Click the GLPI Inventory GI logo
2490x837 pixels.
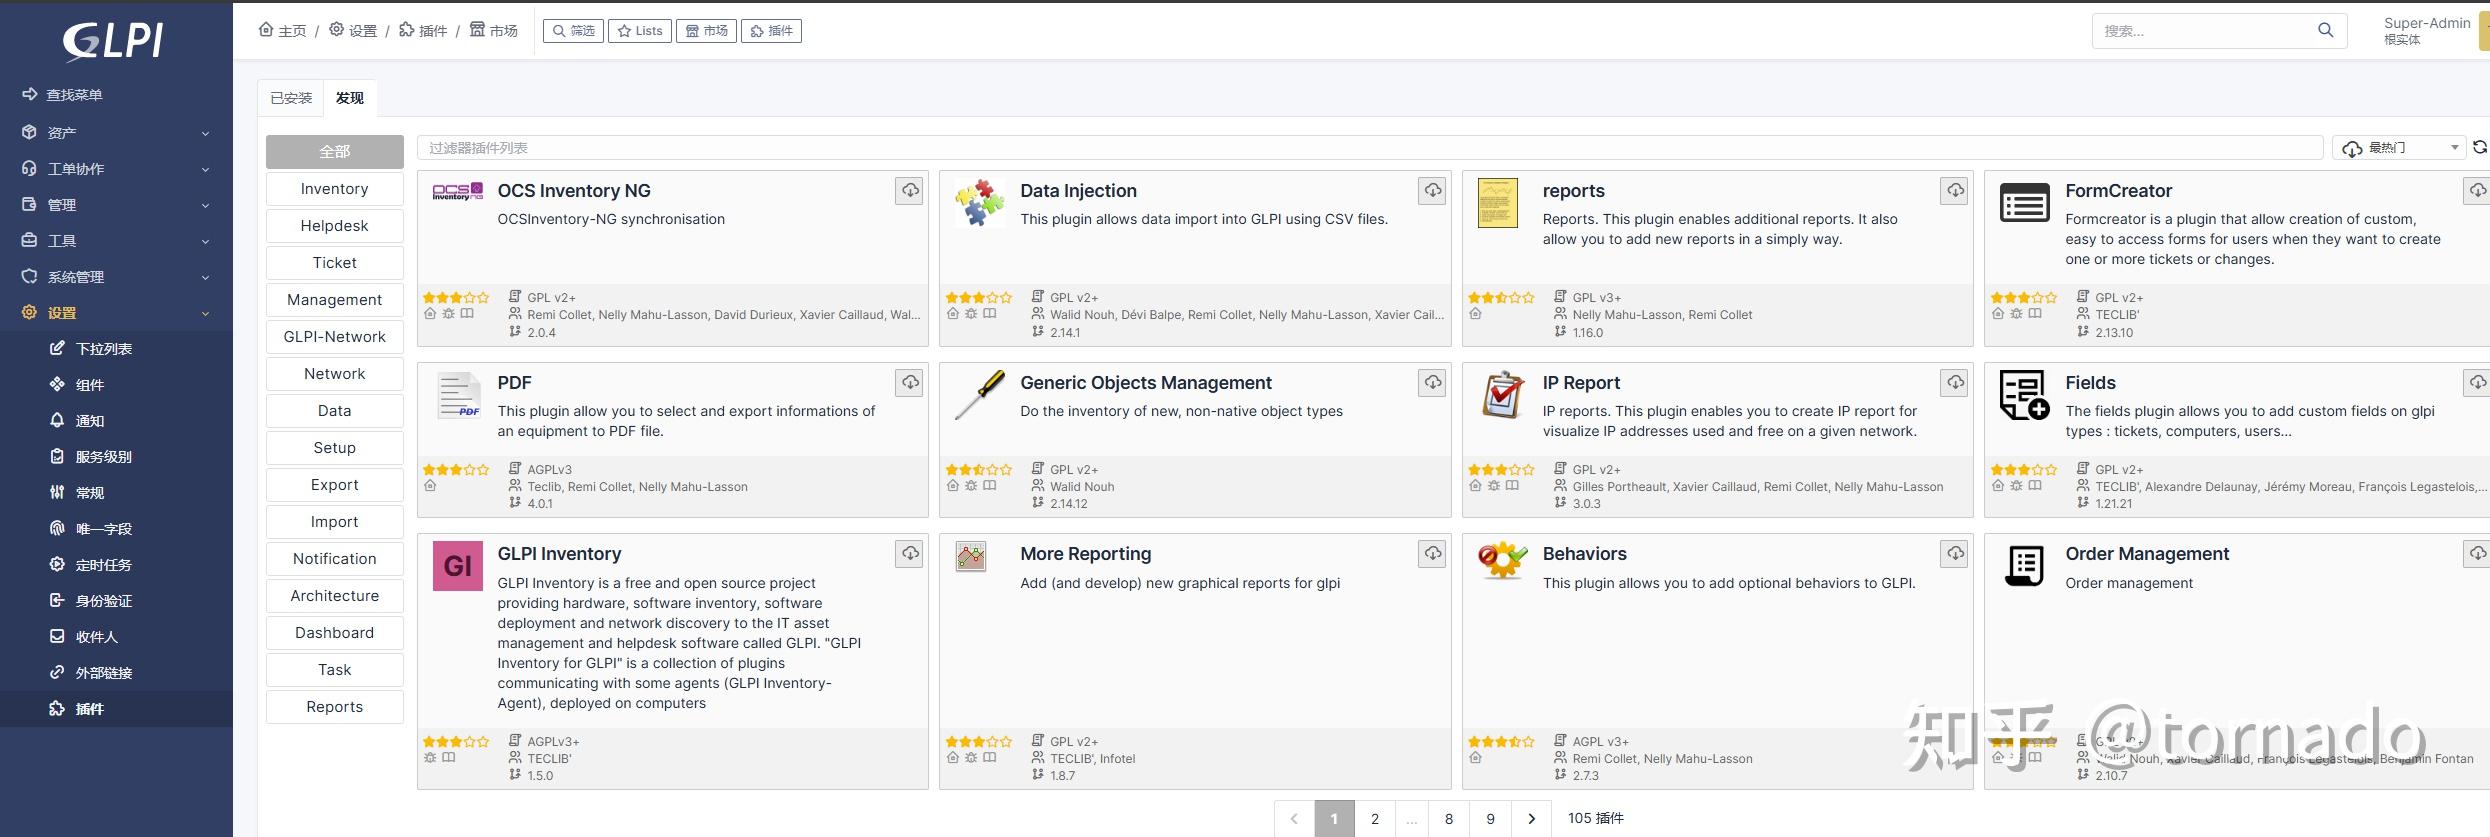point(457,566)
